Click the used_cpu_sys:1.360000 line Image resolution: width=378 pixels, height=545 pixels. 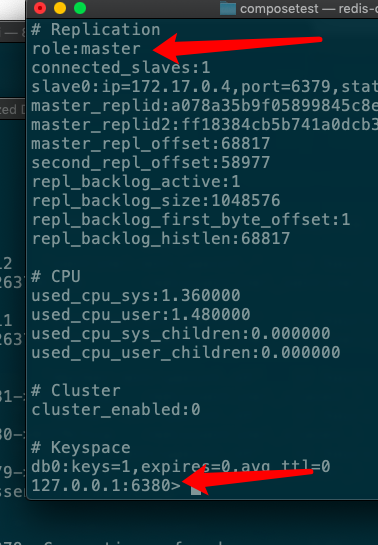[x=136, y=296]
